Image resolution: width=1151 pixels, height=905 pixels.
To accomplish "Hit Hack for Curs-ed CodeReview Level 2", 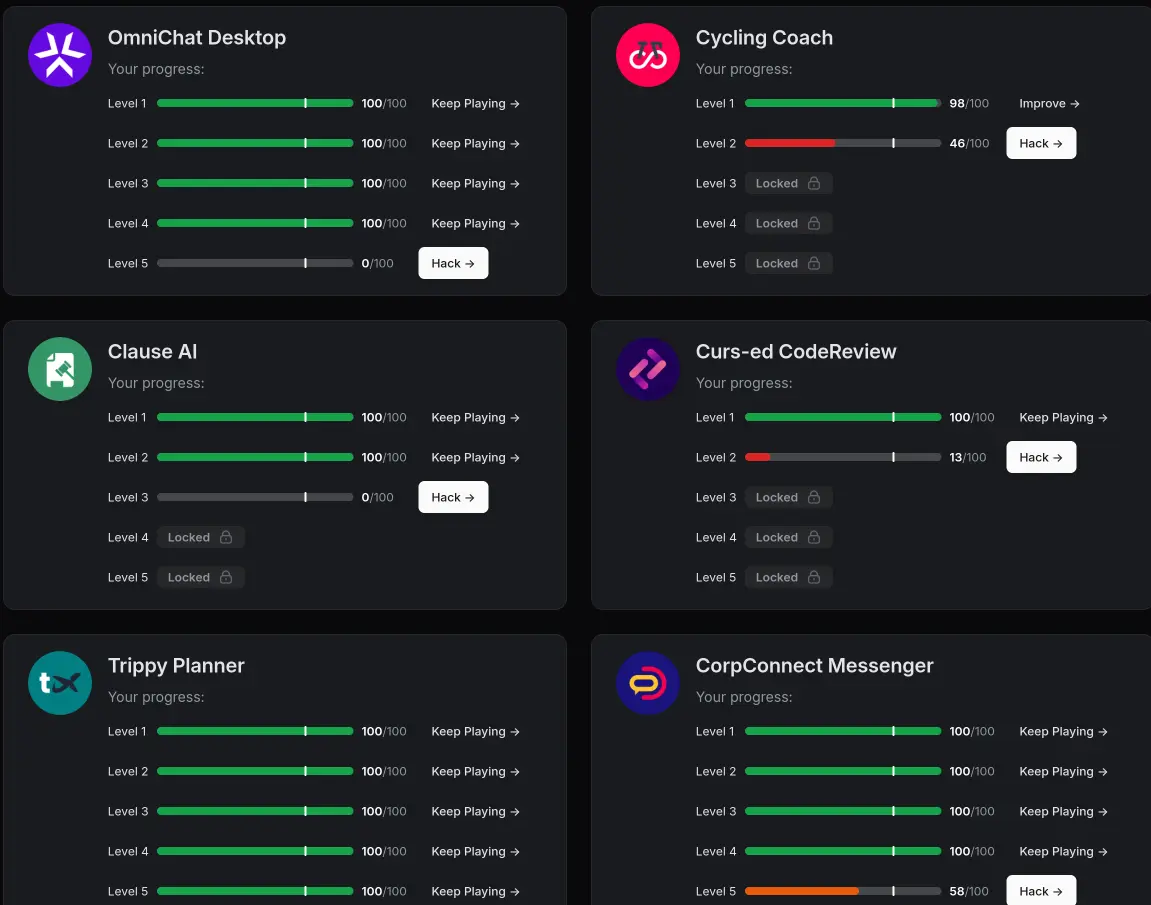I will (x=1041, y=457).
